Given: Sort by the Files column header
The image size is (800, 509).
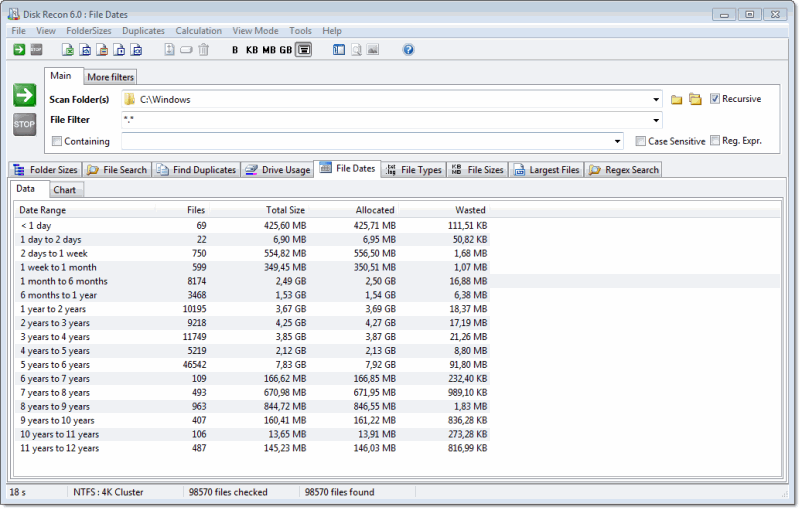Looking at the screenshot, I should click(x=182, y=210).
